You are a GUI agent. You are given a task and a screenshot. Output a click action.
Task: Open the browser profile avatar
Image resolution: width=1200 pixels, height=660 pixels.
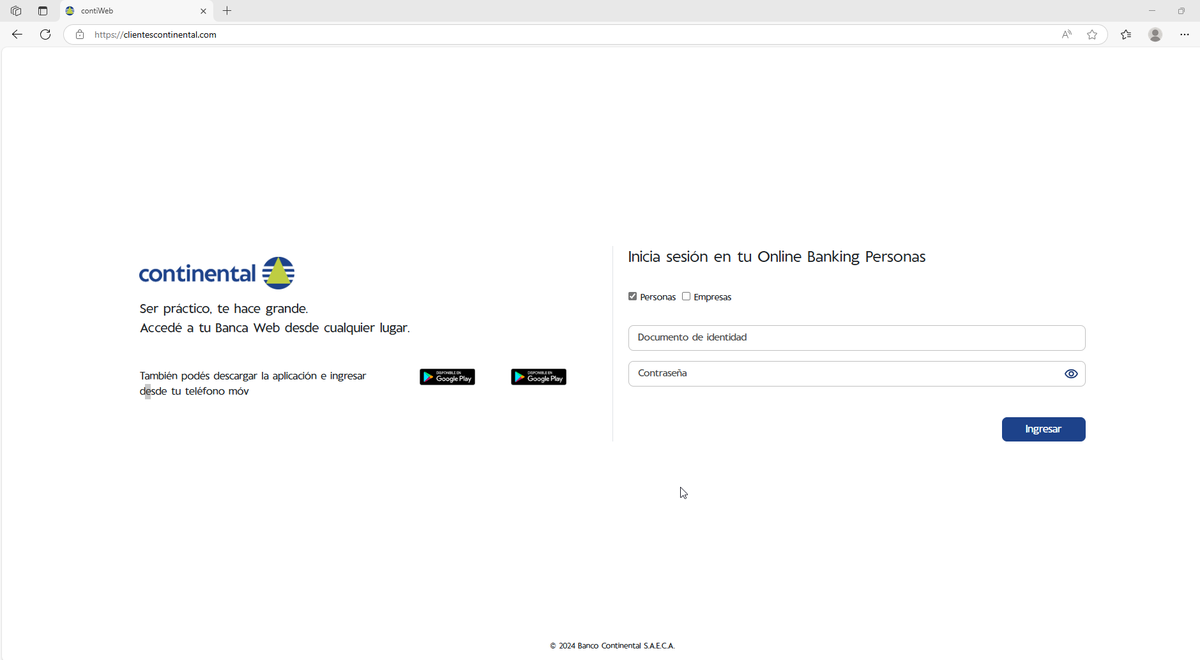pos(1155,34)
